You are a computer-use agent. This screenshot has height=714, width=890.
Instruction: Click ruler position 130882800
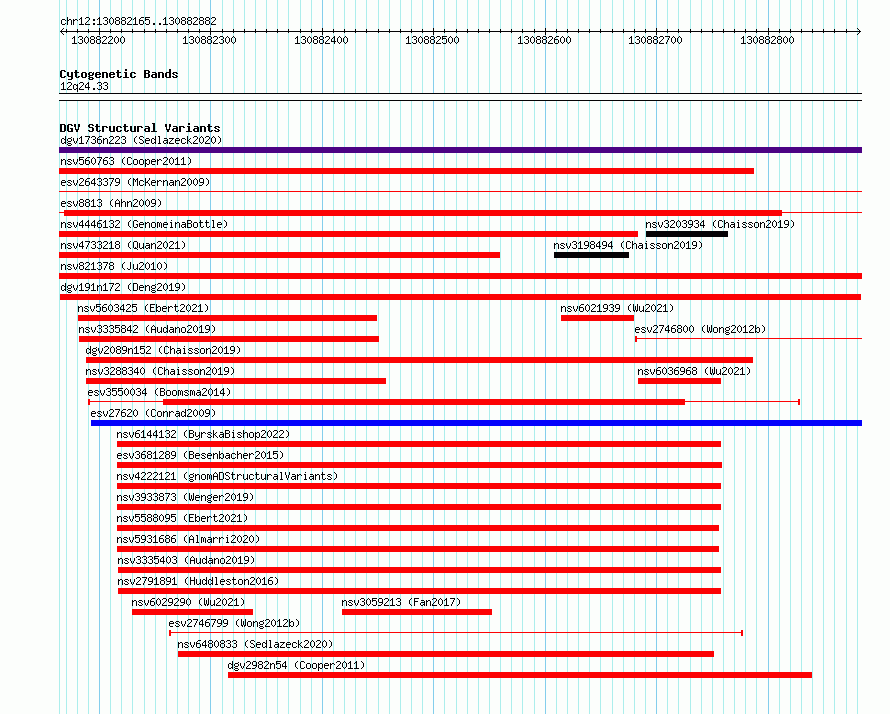point(767,40)
